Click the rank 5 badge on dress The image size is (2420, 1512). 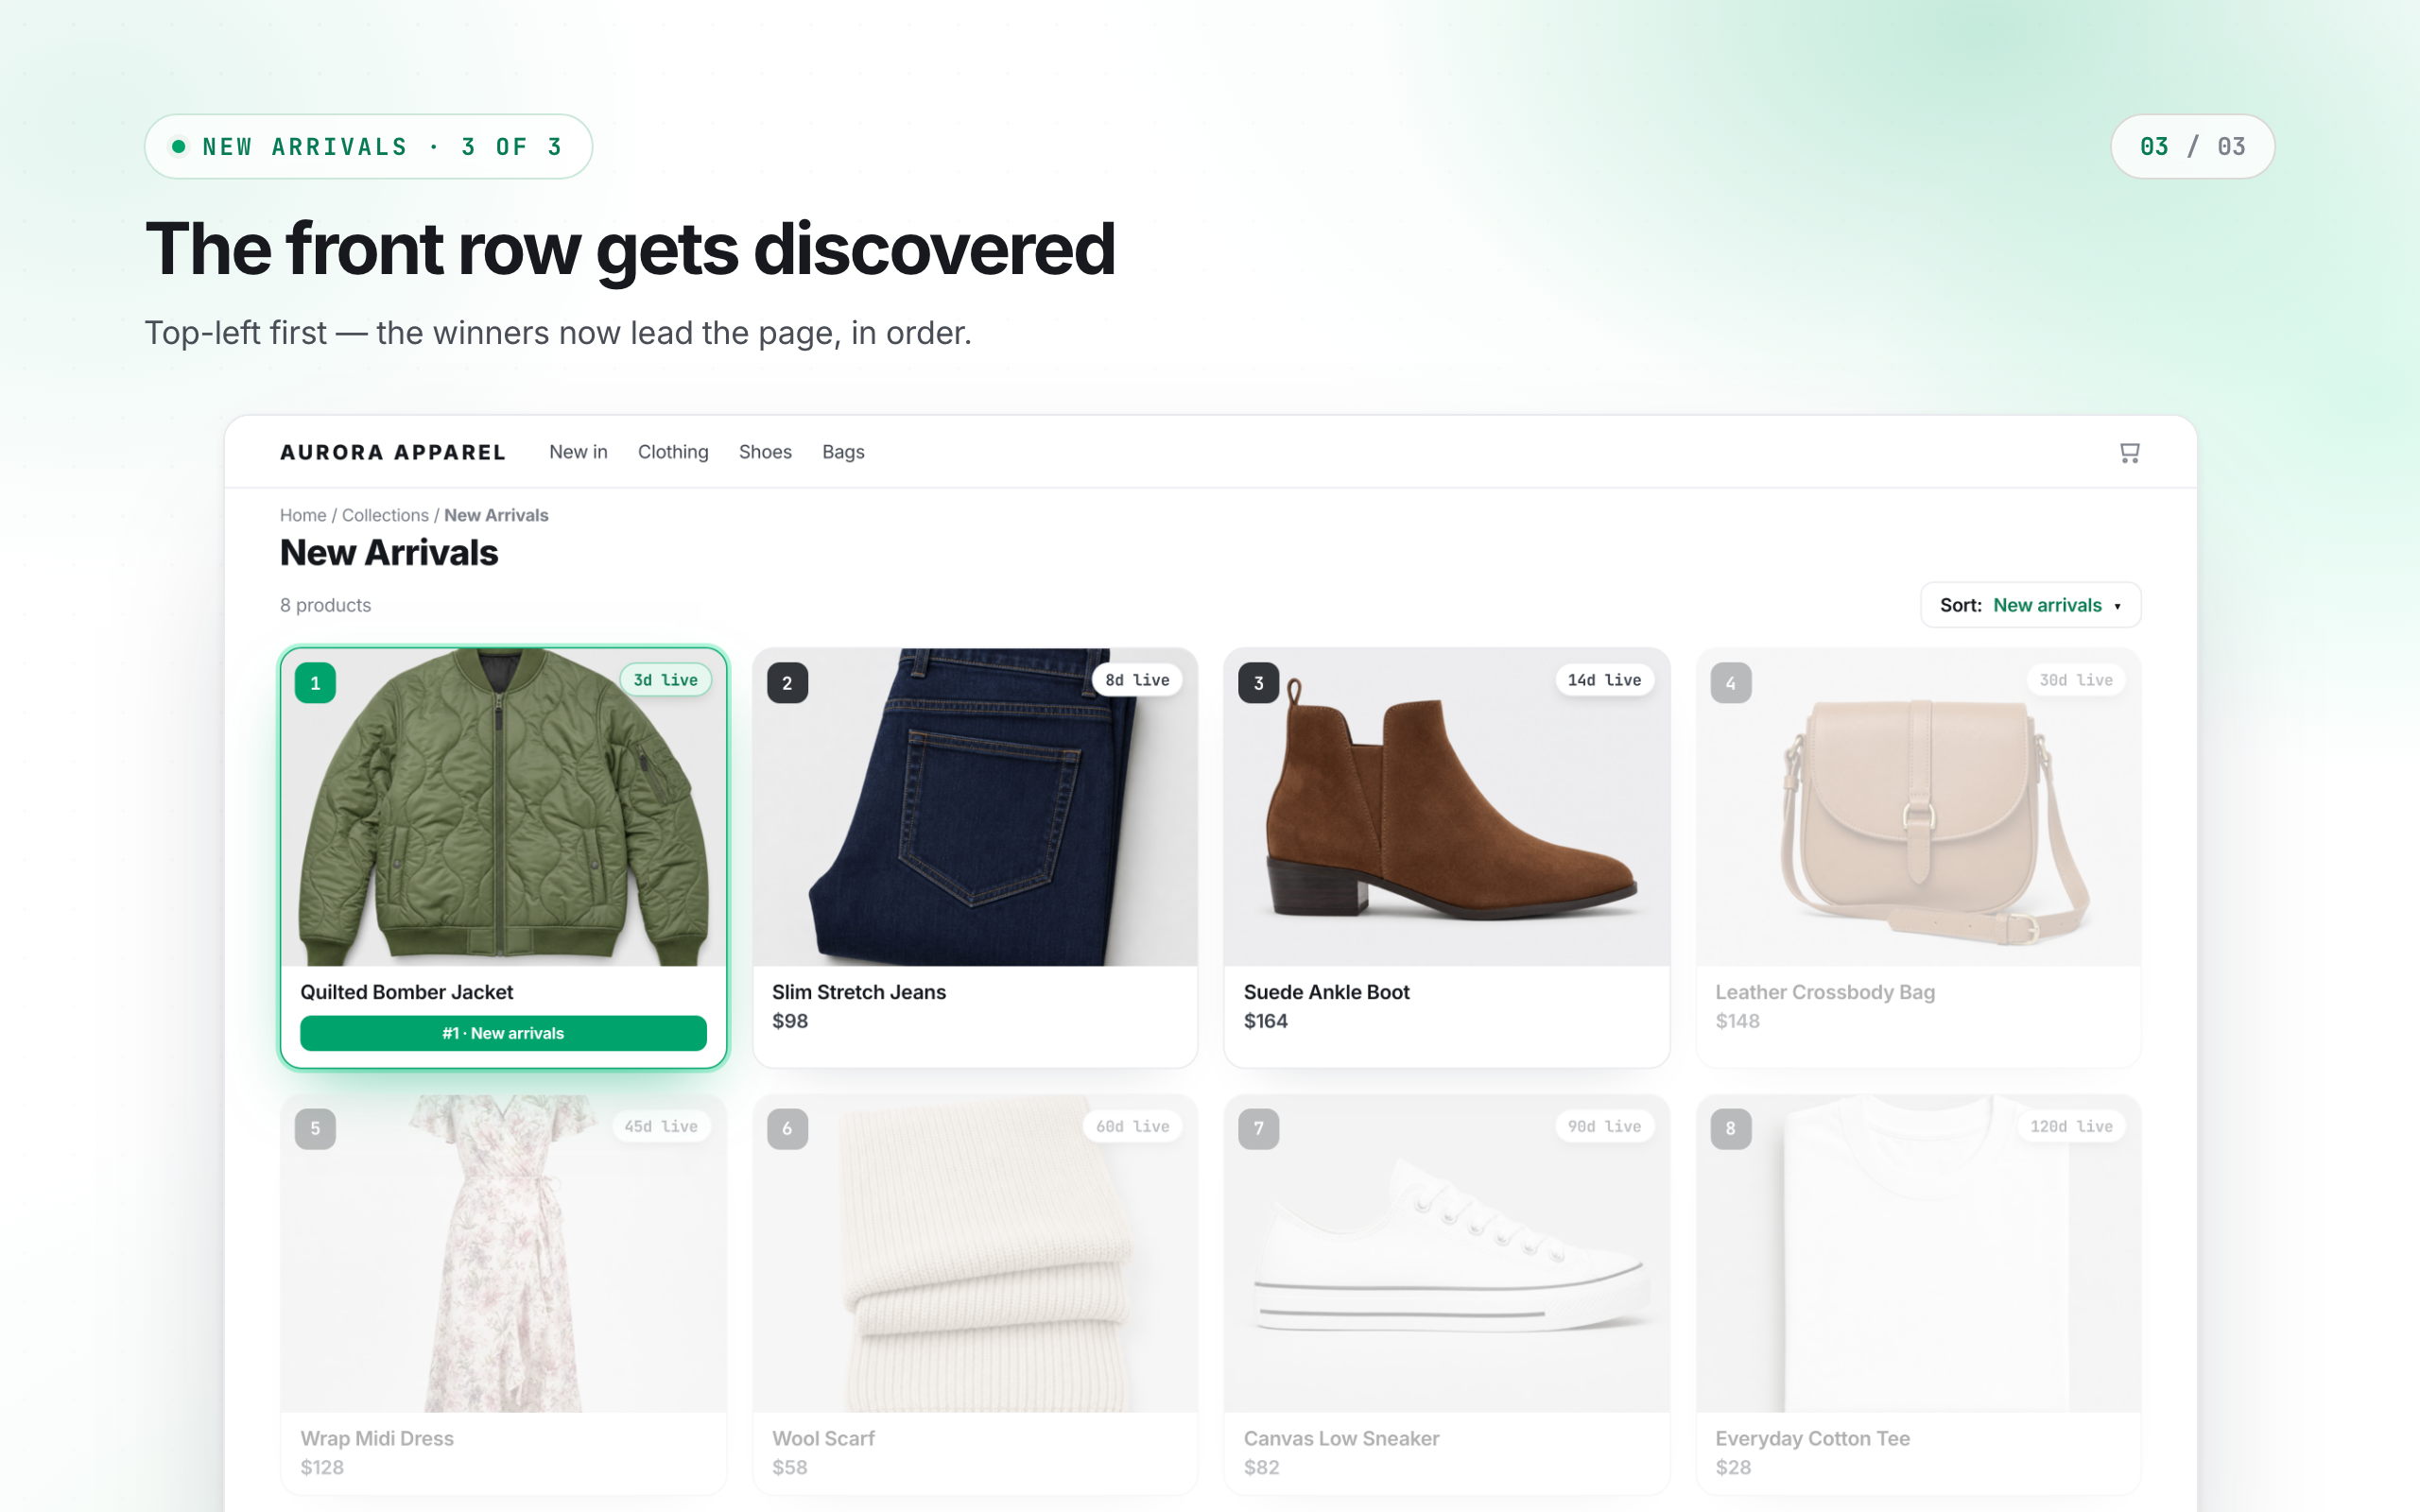(x=315, y=1129)
